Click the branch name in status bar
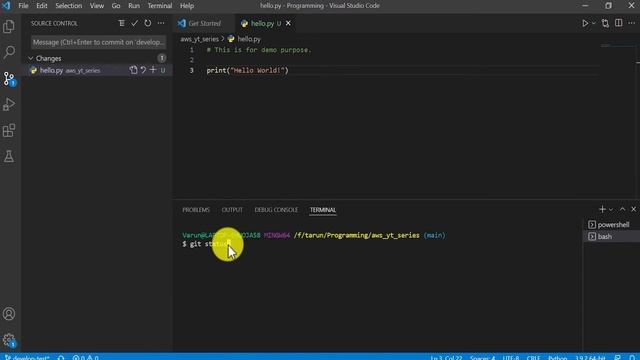 tap(27, 357)
